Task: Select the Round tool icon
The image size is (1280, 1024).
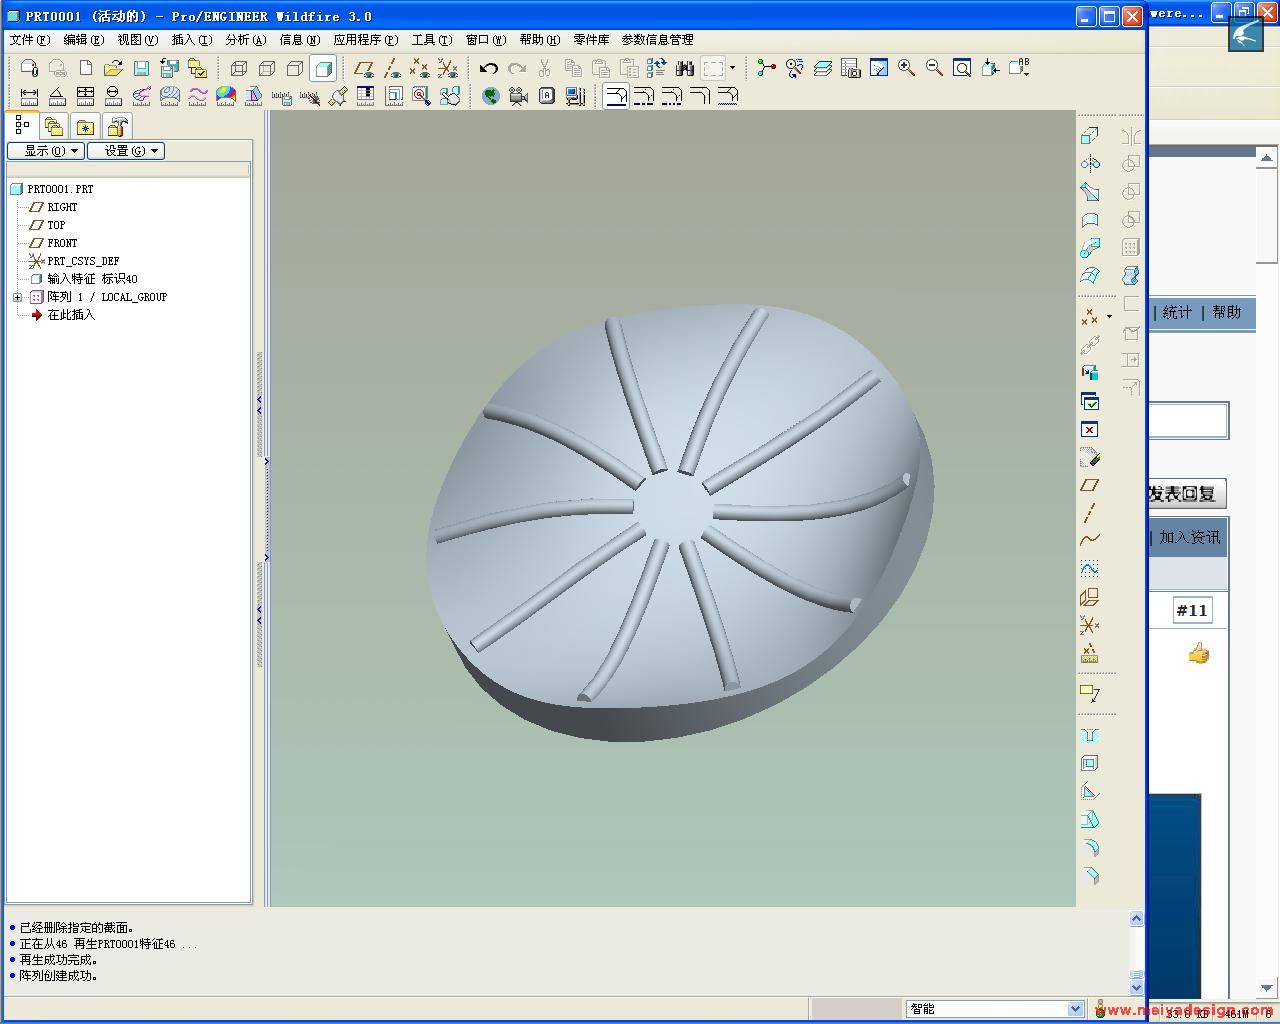Action: [x=1090, y=848]
